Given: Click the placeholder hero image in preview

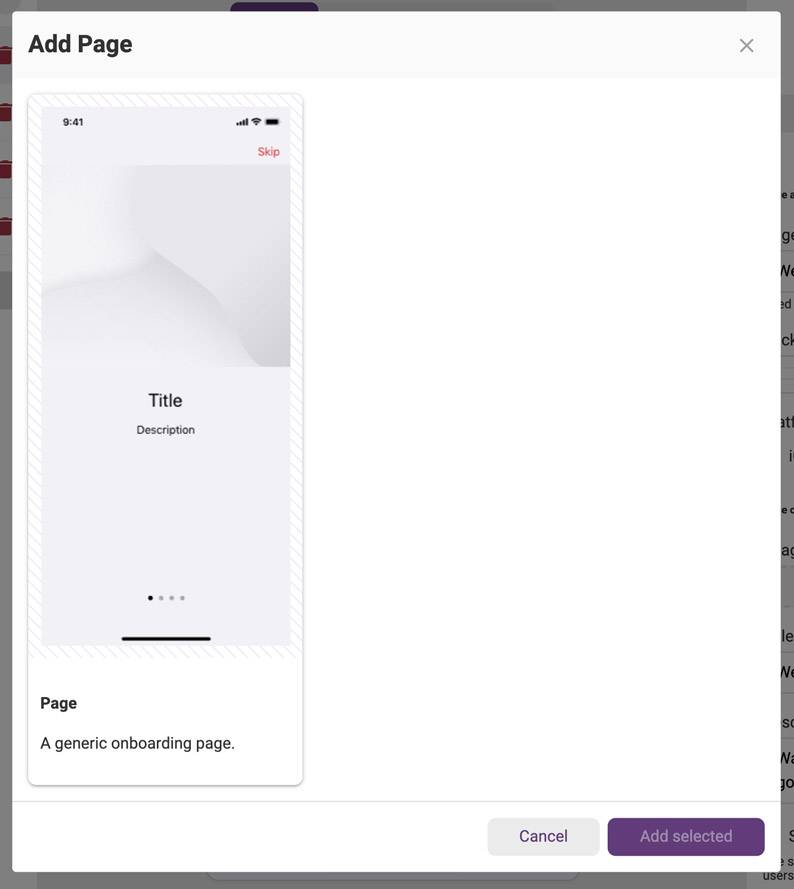Looking at the screenshot, I should click(166, 265).
